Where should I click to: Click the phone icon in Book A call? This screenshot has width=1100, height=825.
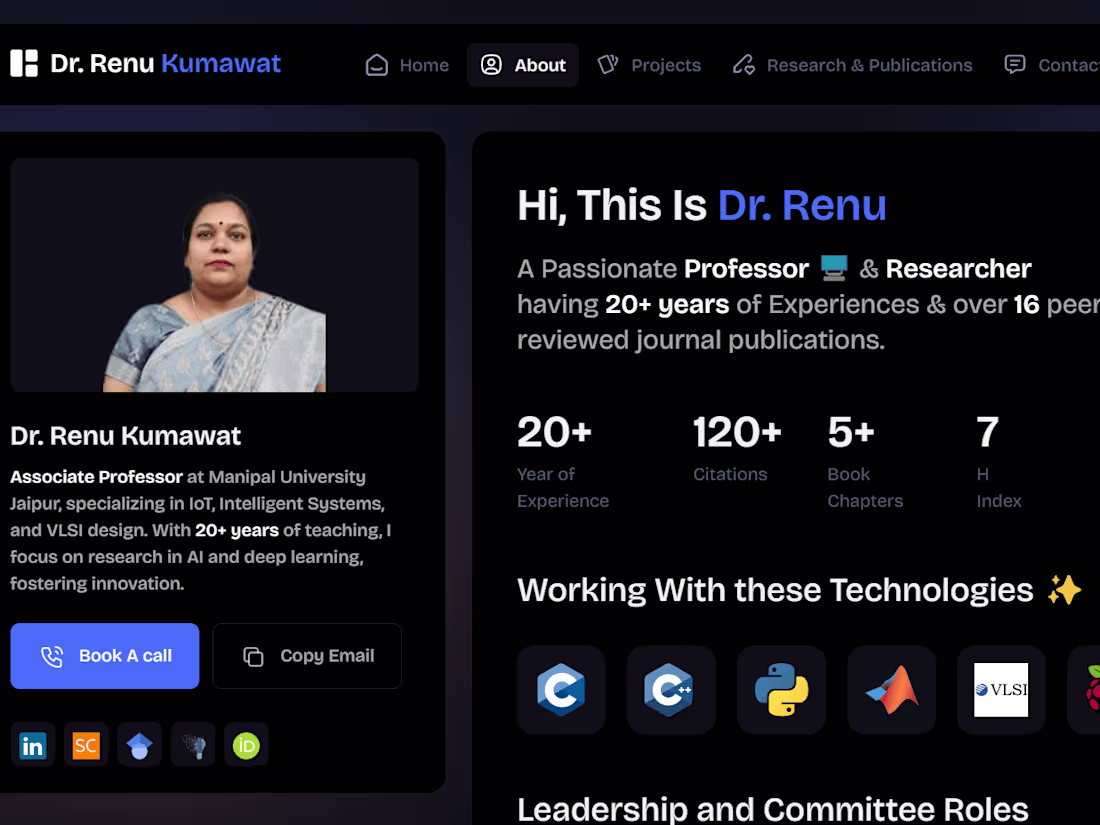point(52,657)
